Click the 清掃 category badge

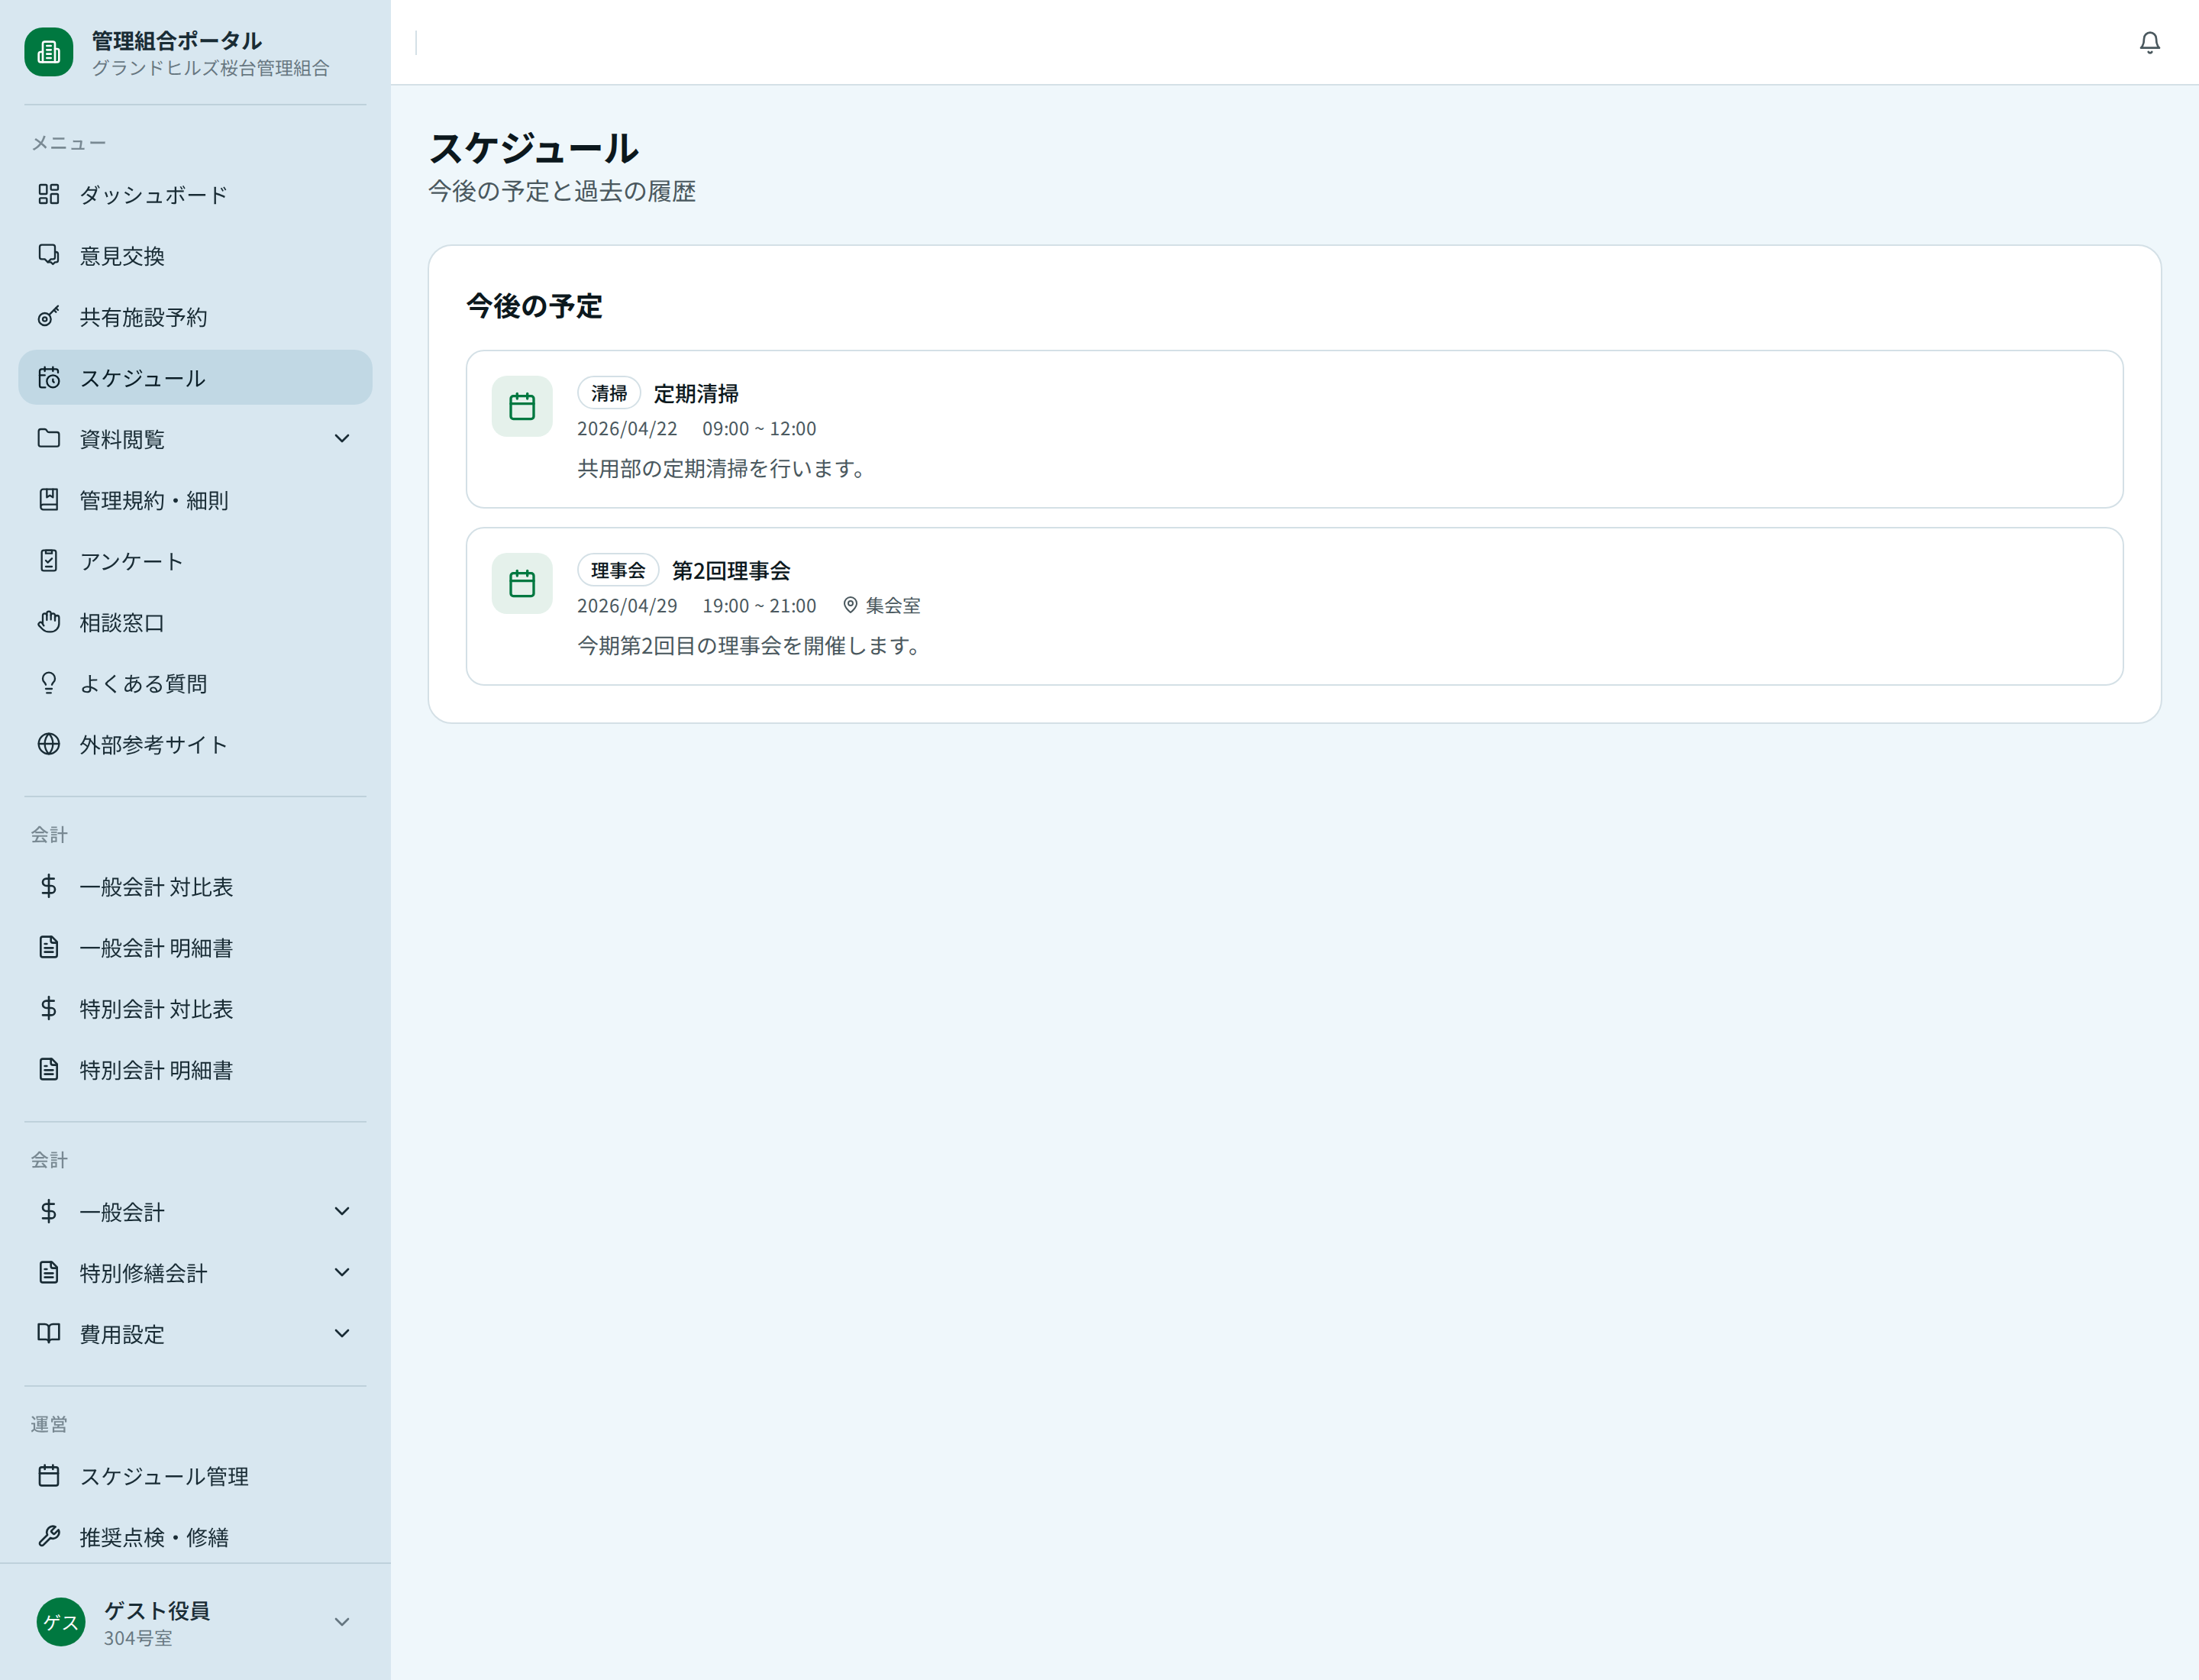[x=609, y=393]
